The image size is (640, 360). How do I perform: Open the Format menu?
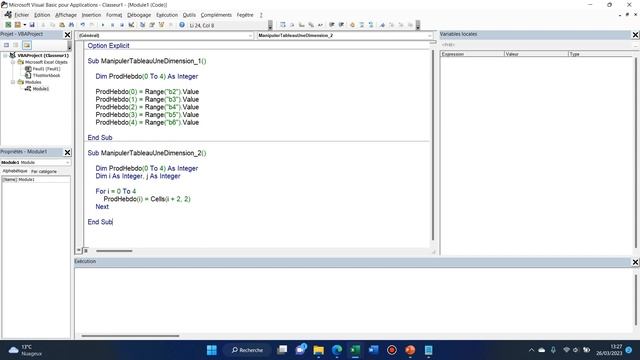pyautogui.click(x=114, y=15)
